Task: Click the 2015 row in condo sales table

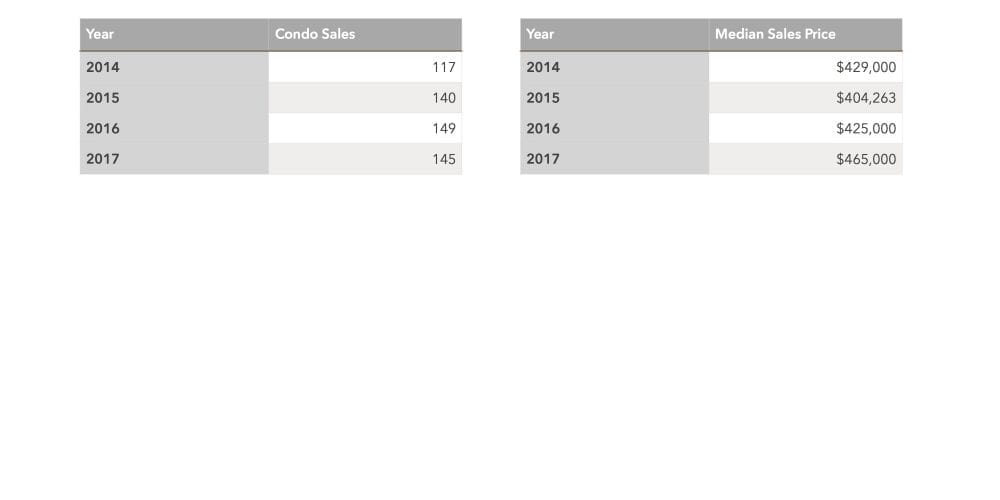Action: click(x=270, y=98)
